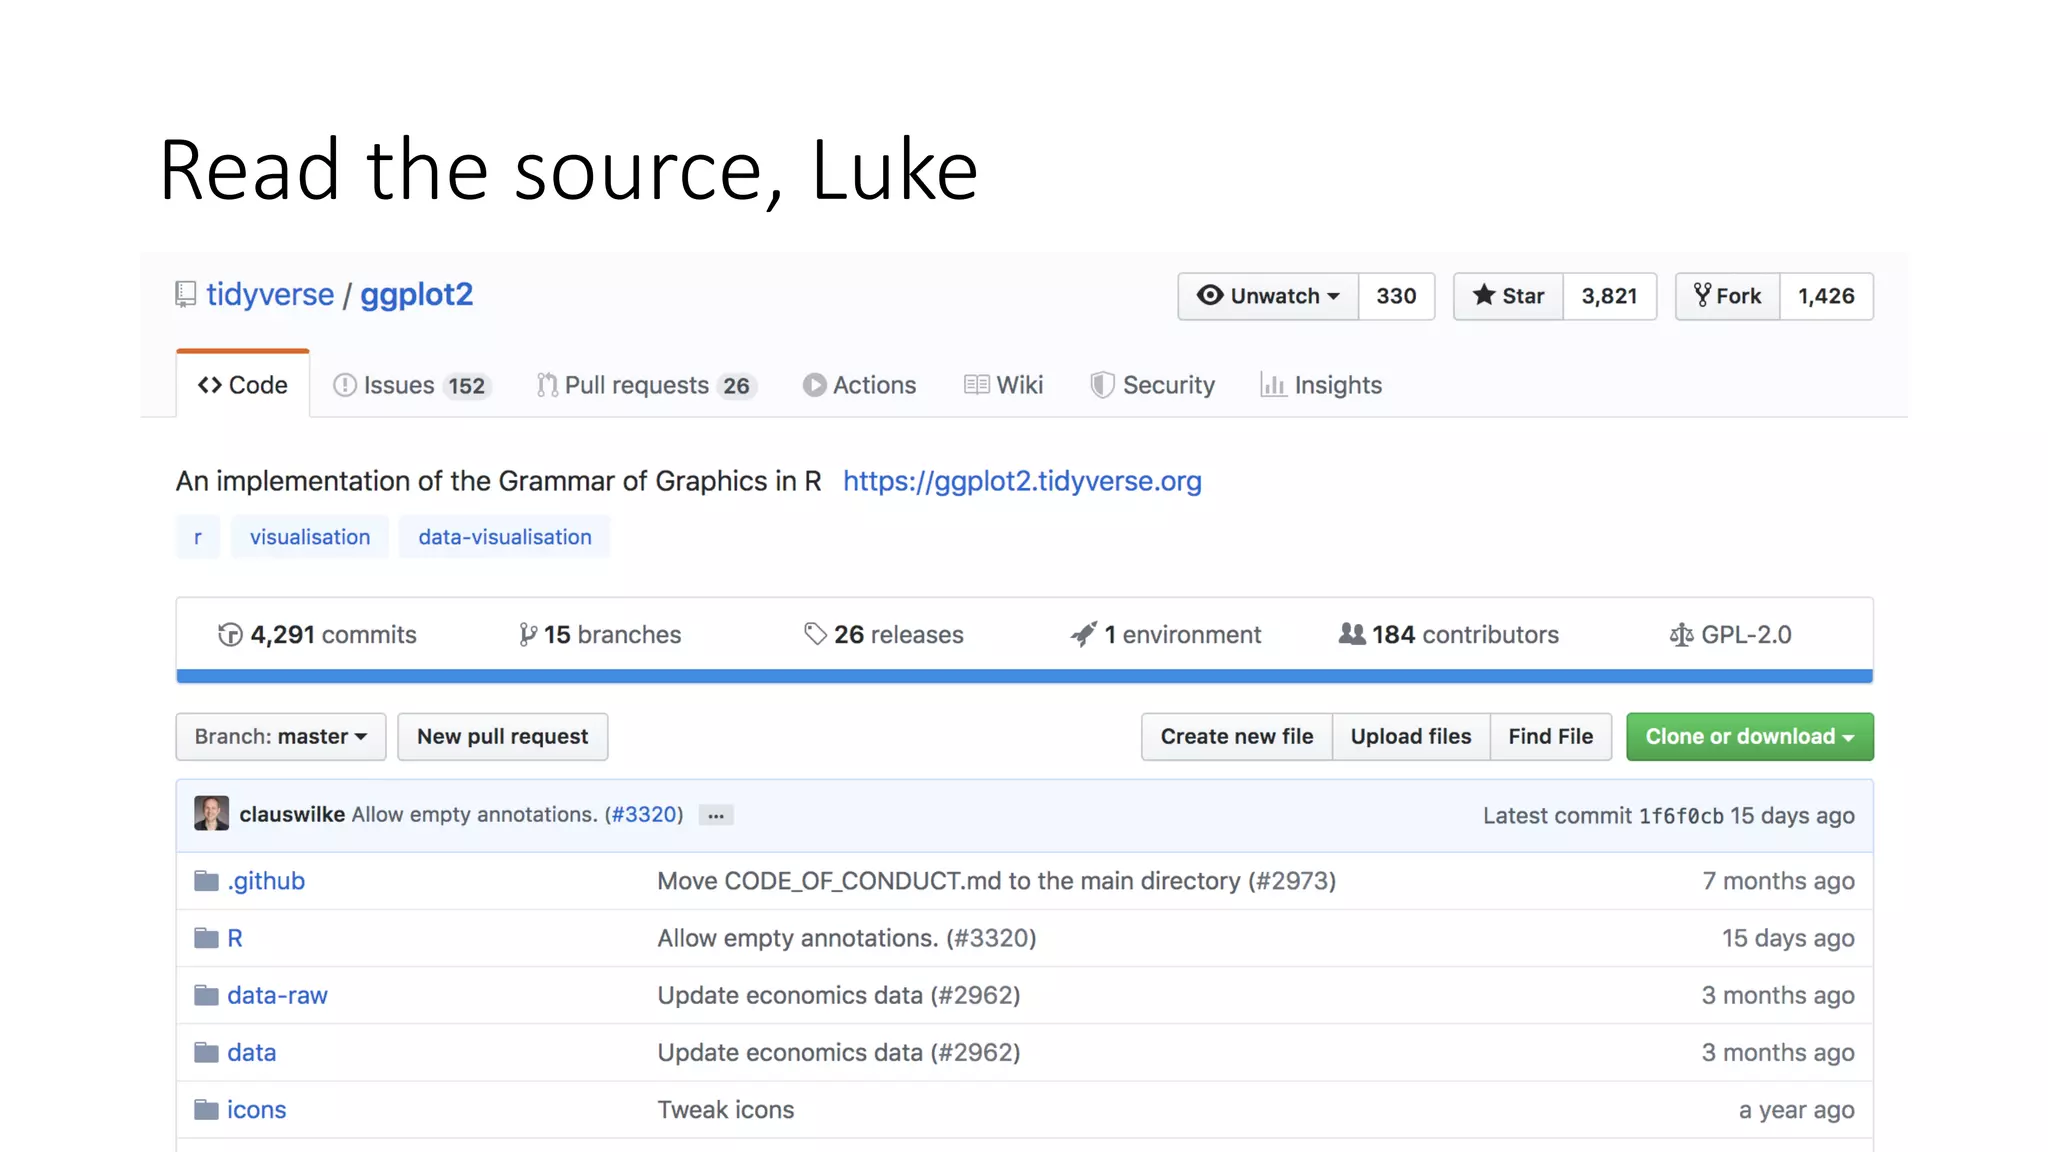Open the Clone or download dropdown
The image size is (2048, 1152).
1749,737
